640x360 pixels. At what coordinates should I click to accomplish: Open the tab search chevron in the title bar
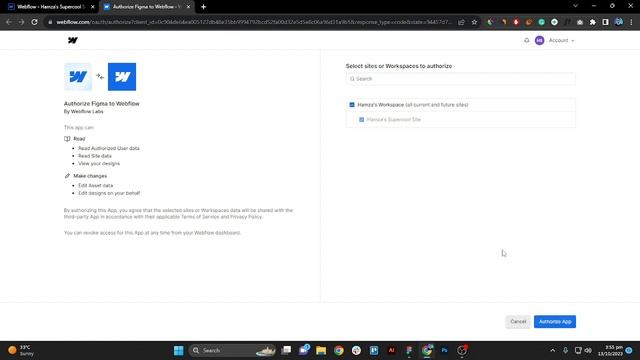575,6
